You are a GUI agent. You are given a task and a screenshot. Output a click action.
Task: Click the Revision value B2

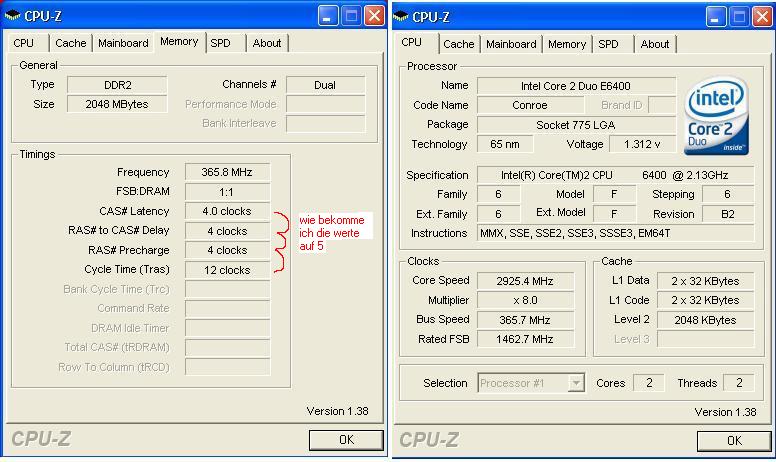pyautogui.click(x=728, y=214)
